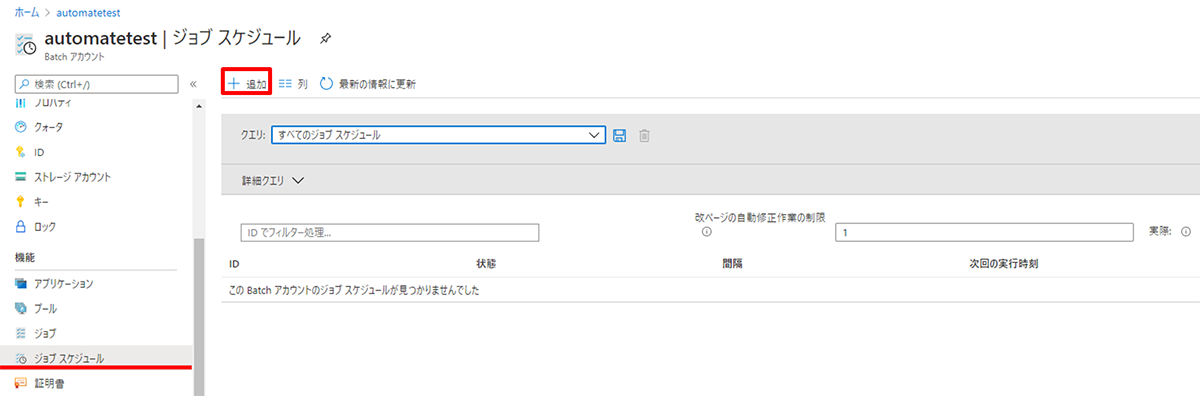The height and width of the screenshot is (396, 1200).
Task: Click the プール icon
Action: click(x=21, y=308)
